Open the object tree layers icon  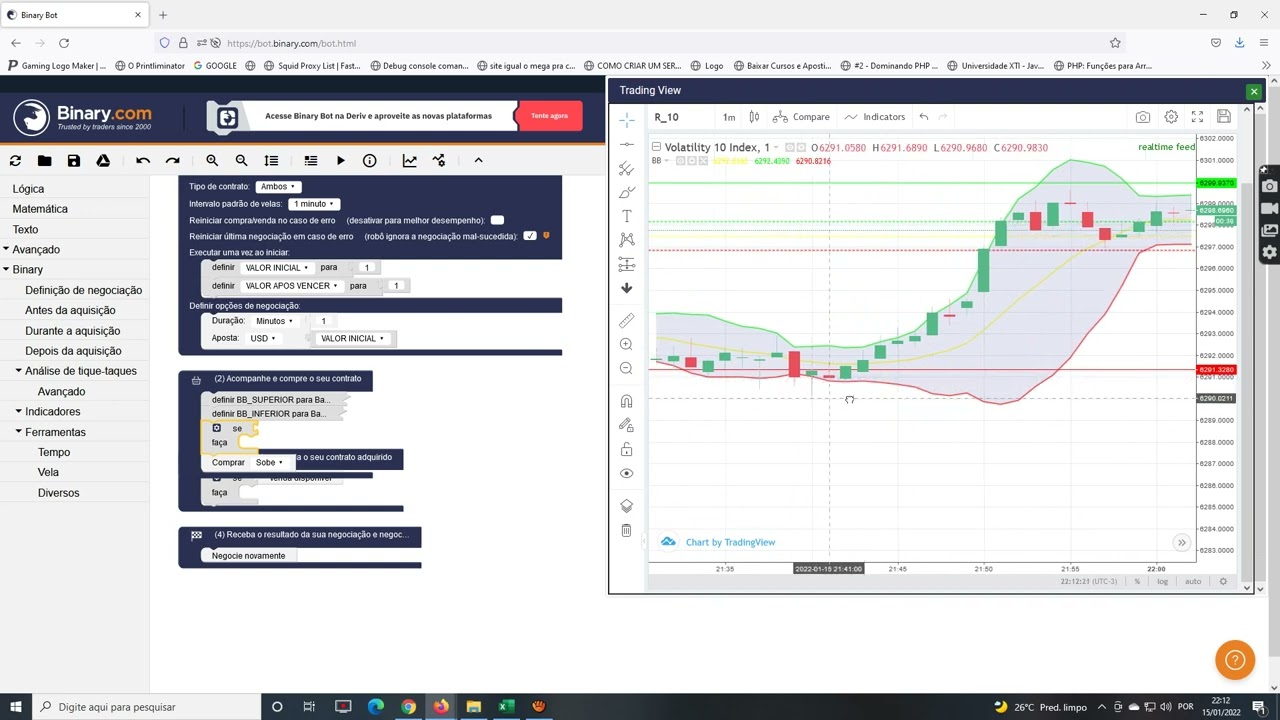(x=626, y=506)
